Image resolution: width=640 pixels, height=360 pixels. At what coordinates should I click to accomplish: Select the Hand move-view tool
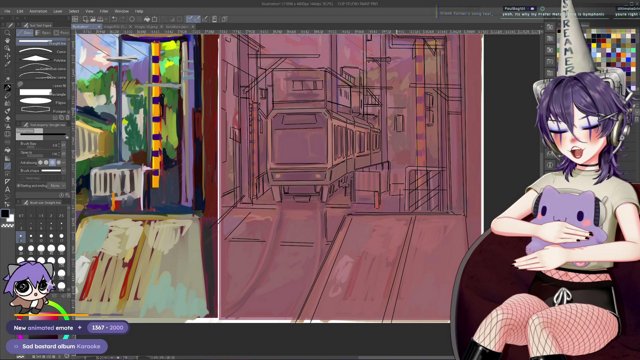[x=7, y=40]
